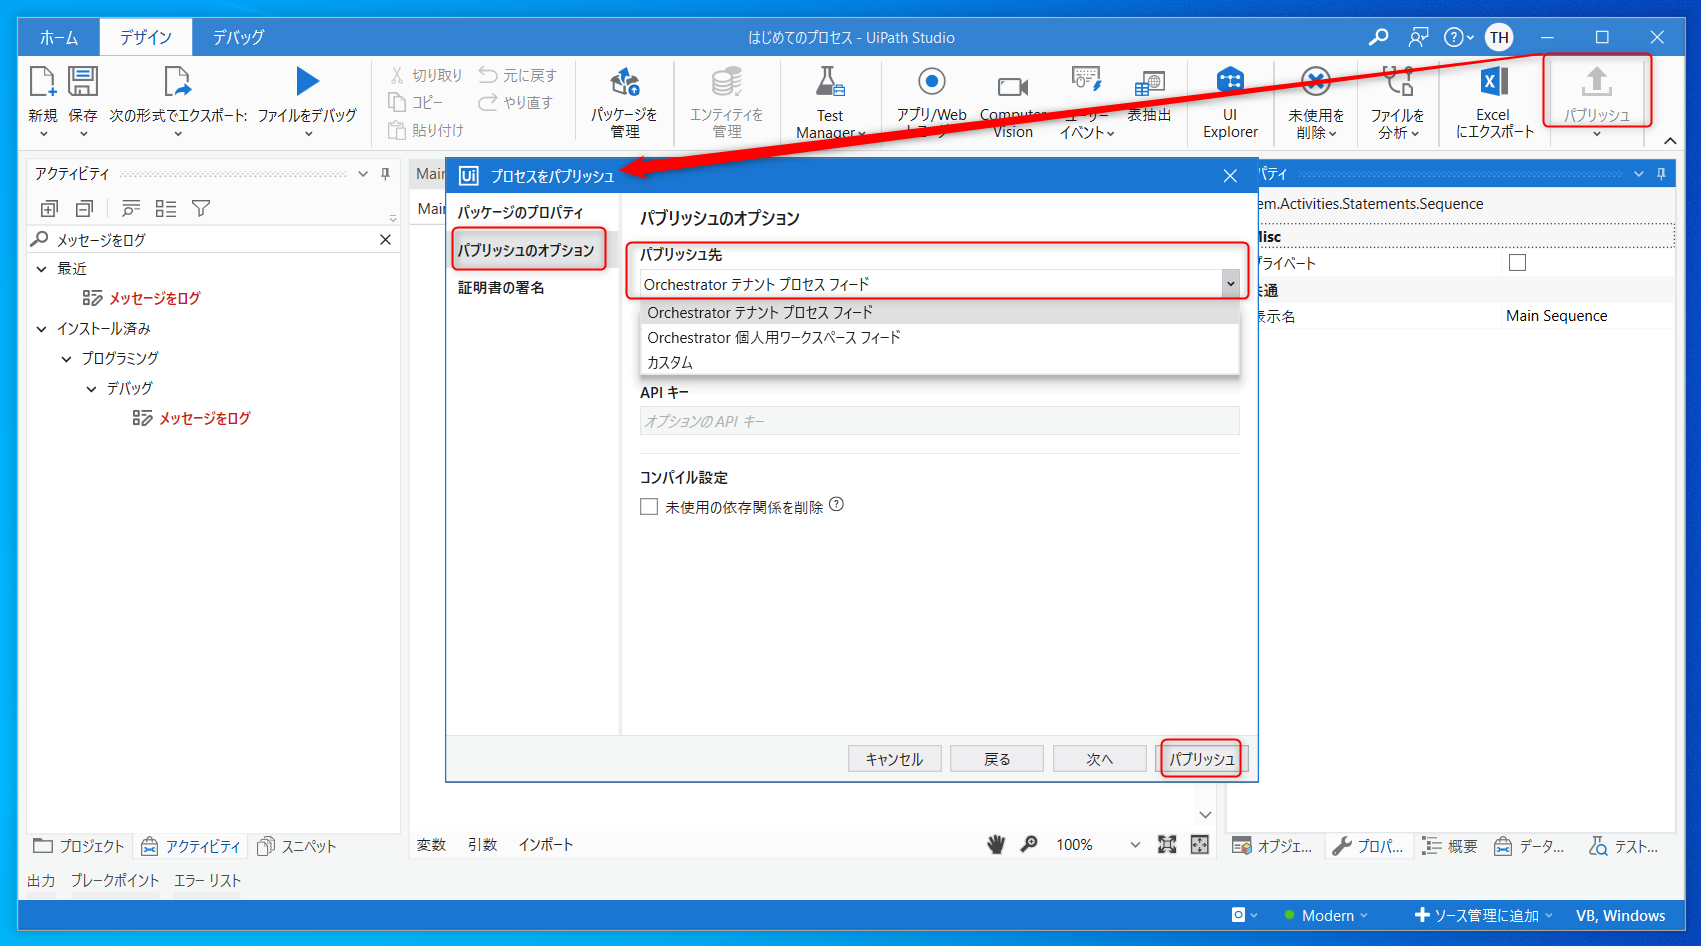Viewport: 1701px width, 946px height.
Task: Click the overview toggle icon beside fit-to-screen
Action: [x=1200, y=845]
